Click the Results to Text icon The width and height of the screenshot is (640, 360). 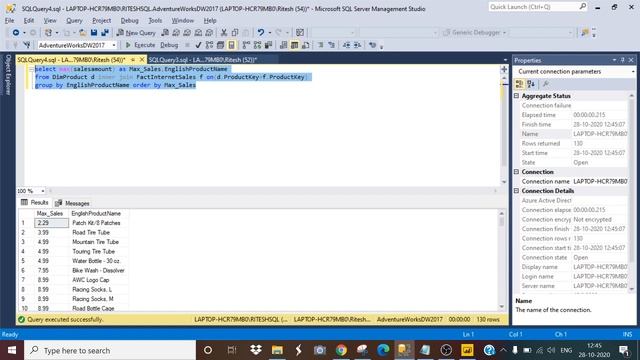[x=283, y=45]
